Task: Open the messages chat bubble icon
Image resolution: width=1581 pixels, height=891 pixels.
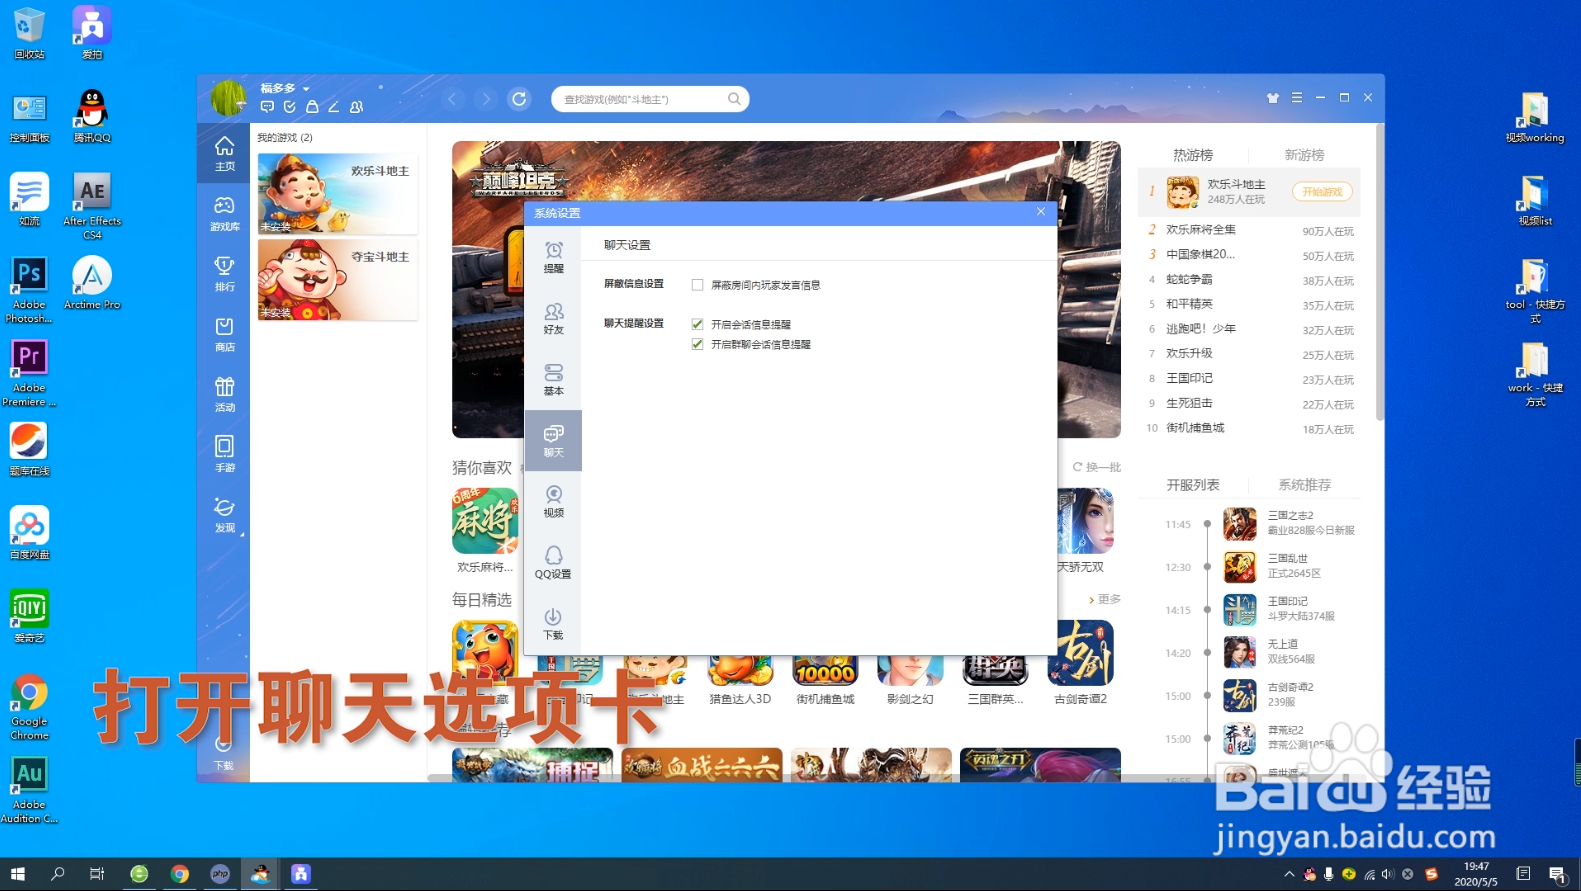Action: [267, 107]
